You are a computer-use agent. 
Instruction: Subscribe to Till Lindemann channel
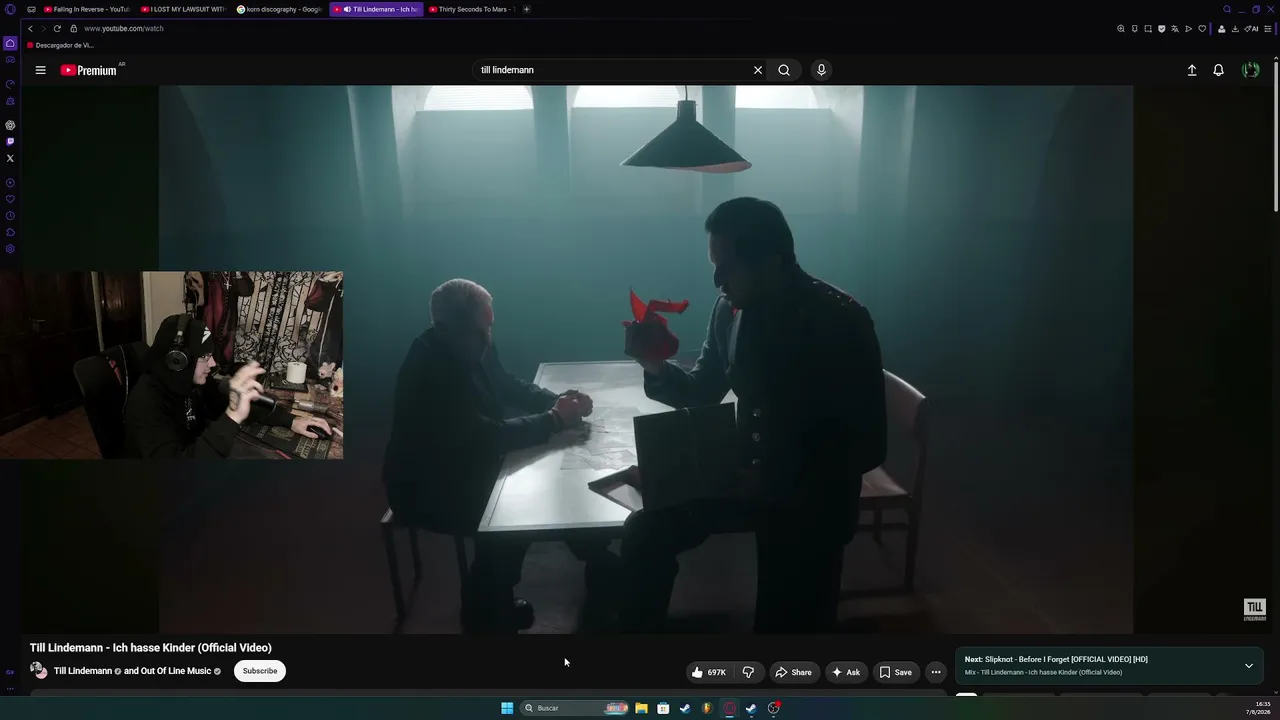click(260, 671)
